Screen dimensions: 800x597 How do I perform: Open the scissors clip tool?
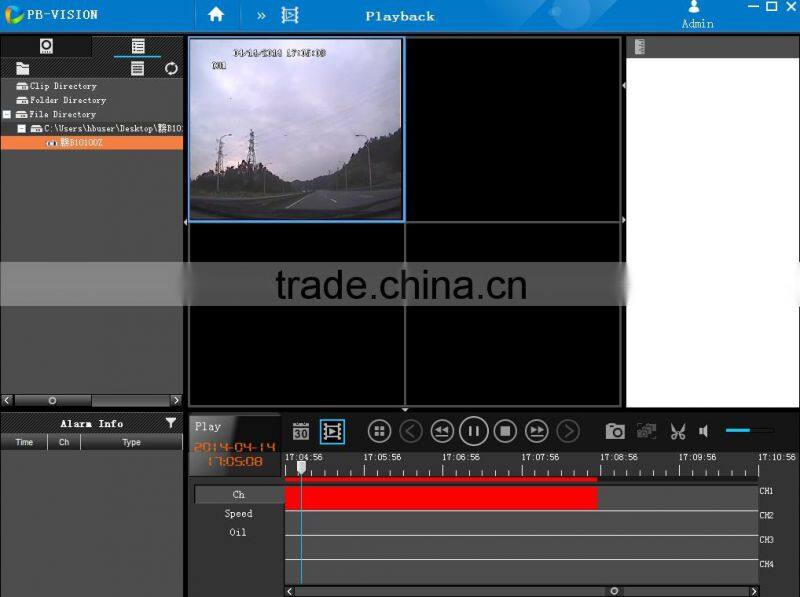(678, 431)
